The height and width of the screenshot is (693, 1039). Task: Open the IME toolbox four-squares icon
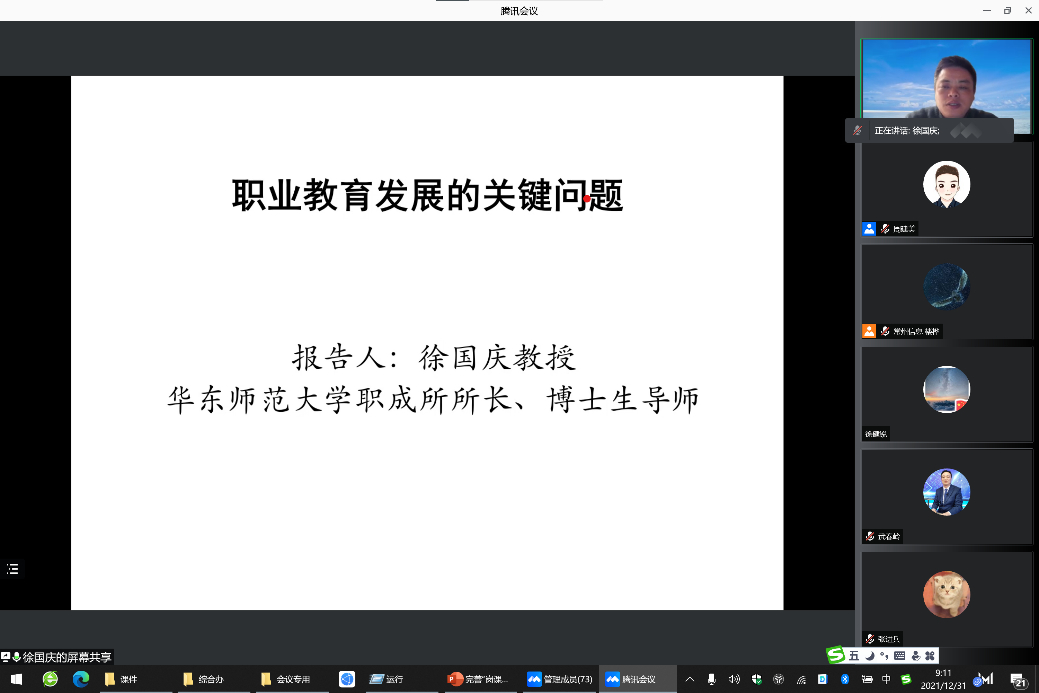pos(930,656)
